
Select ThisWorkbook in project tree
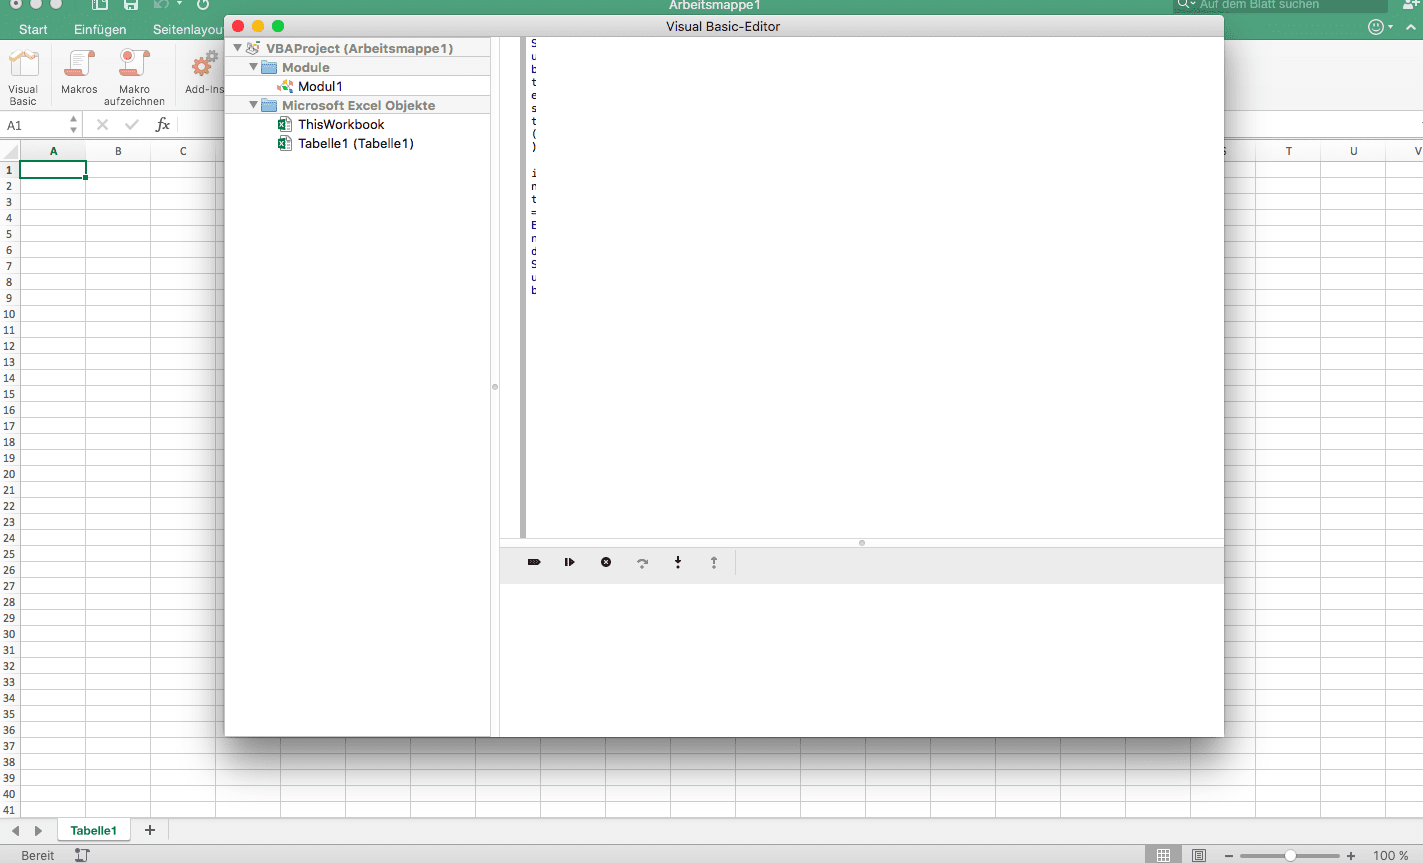[341, 124]
